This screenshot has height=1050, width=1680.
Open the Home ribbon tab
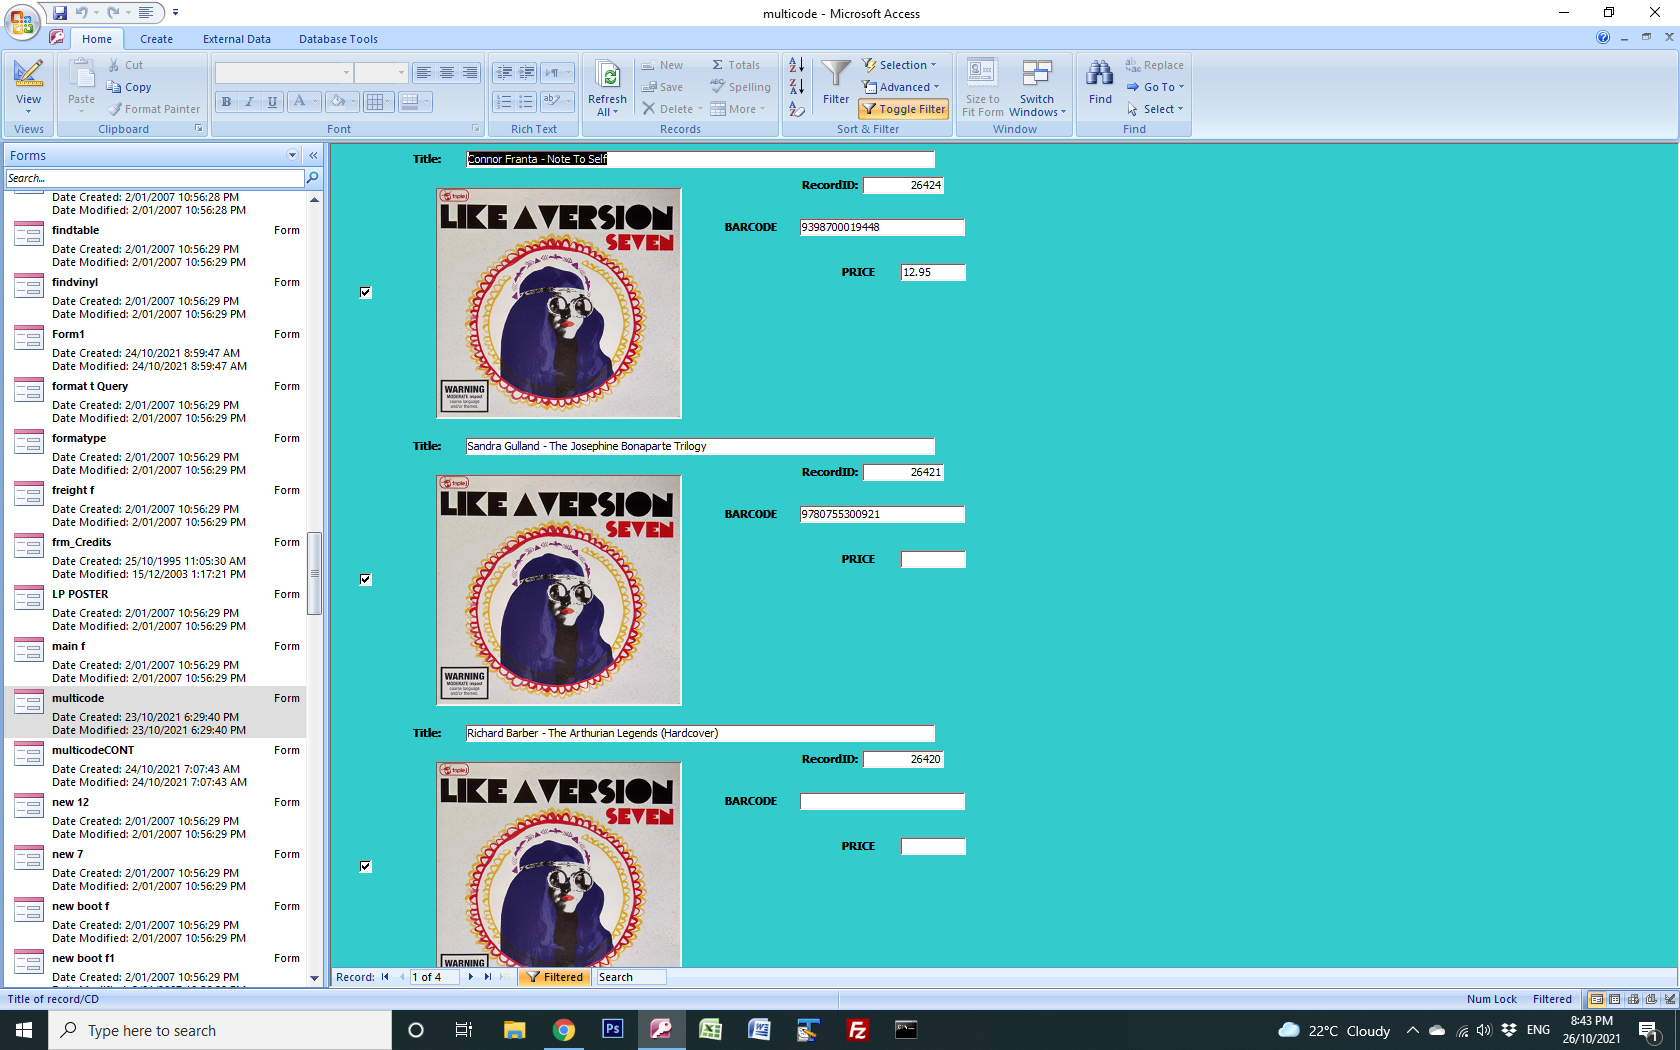pos(97,39)
